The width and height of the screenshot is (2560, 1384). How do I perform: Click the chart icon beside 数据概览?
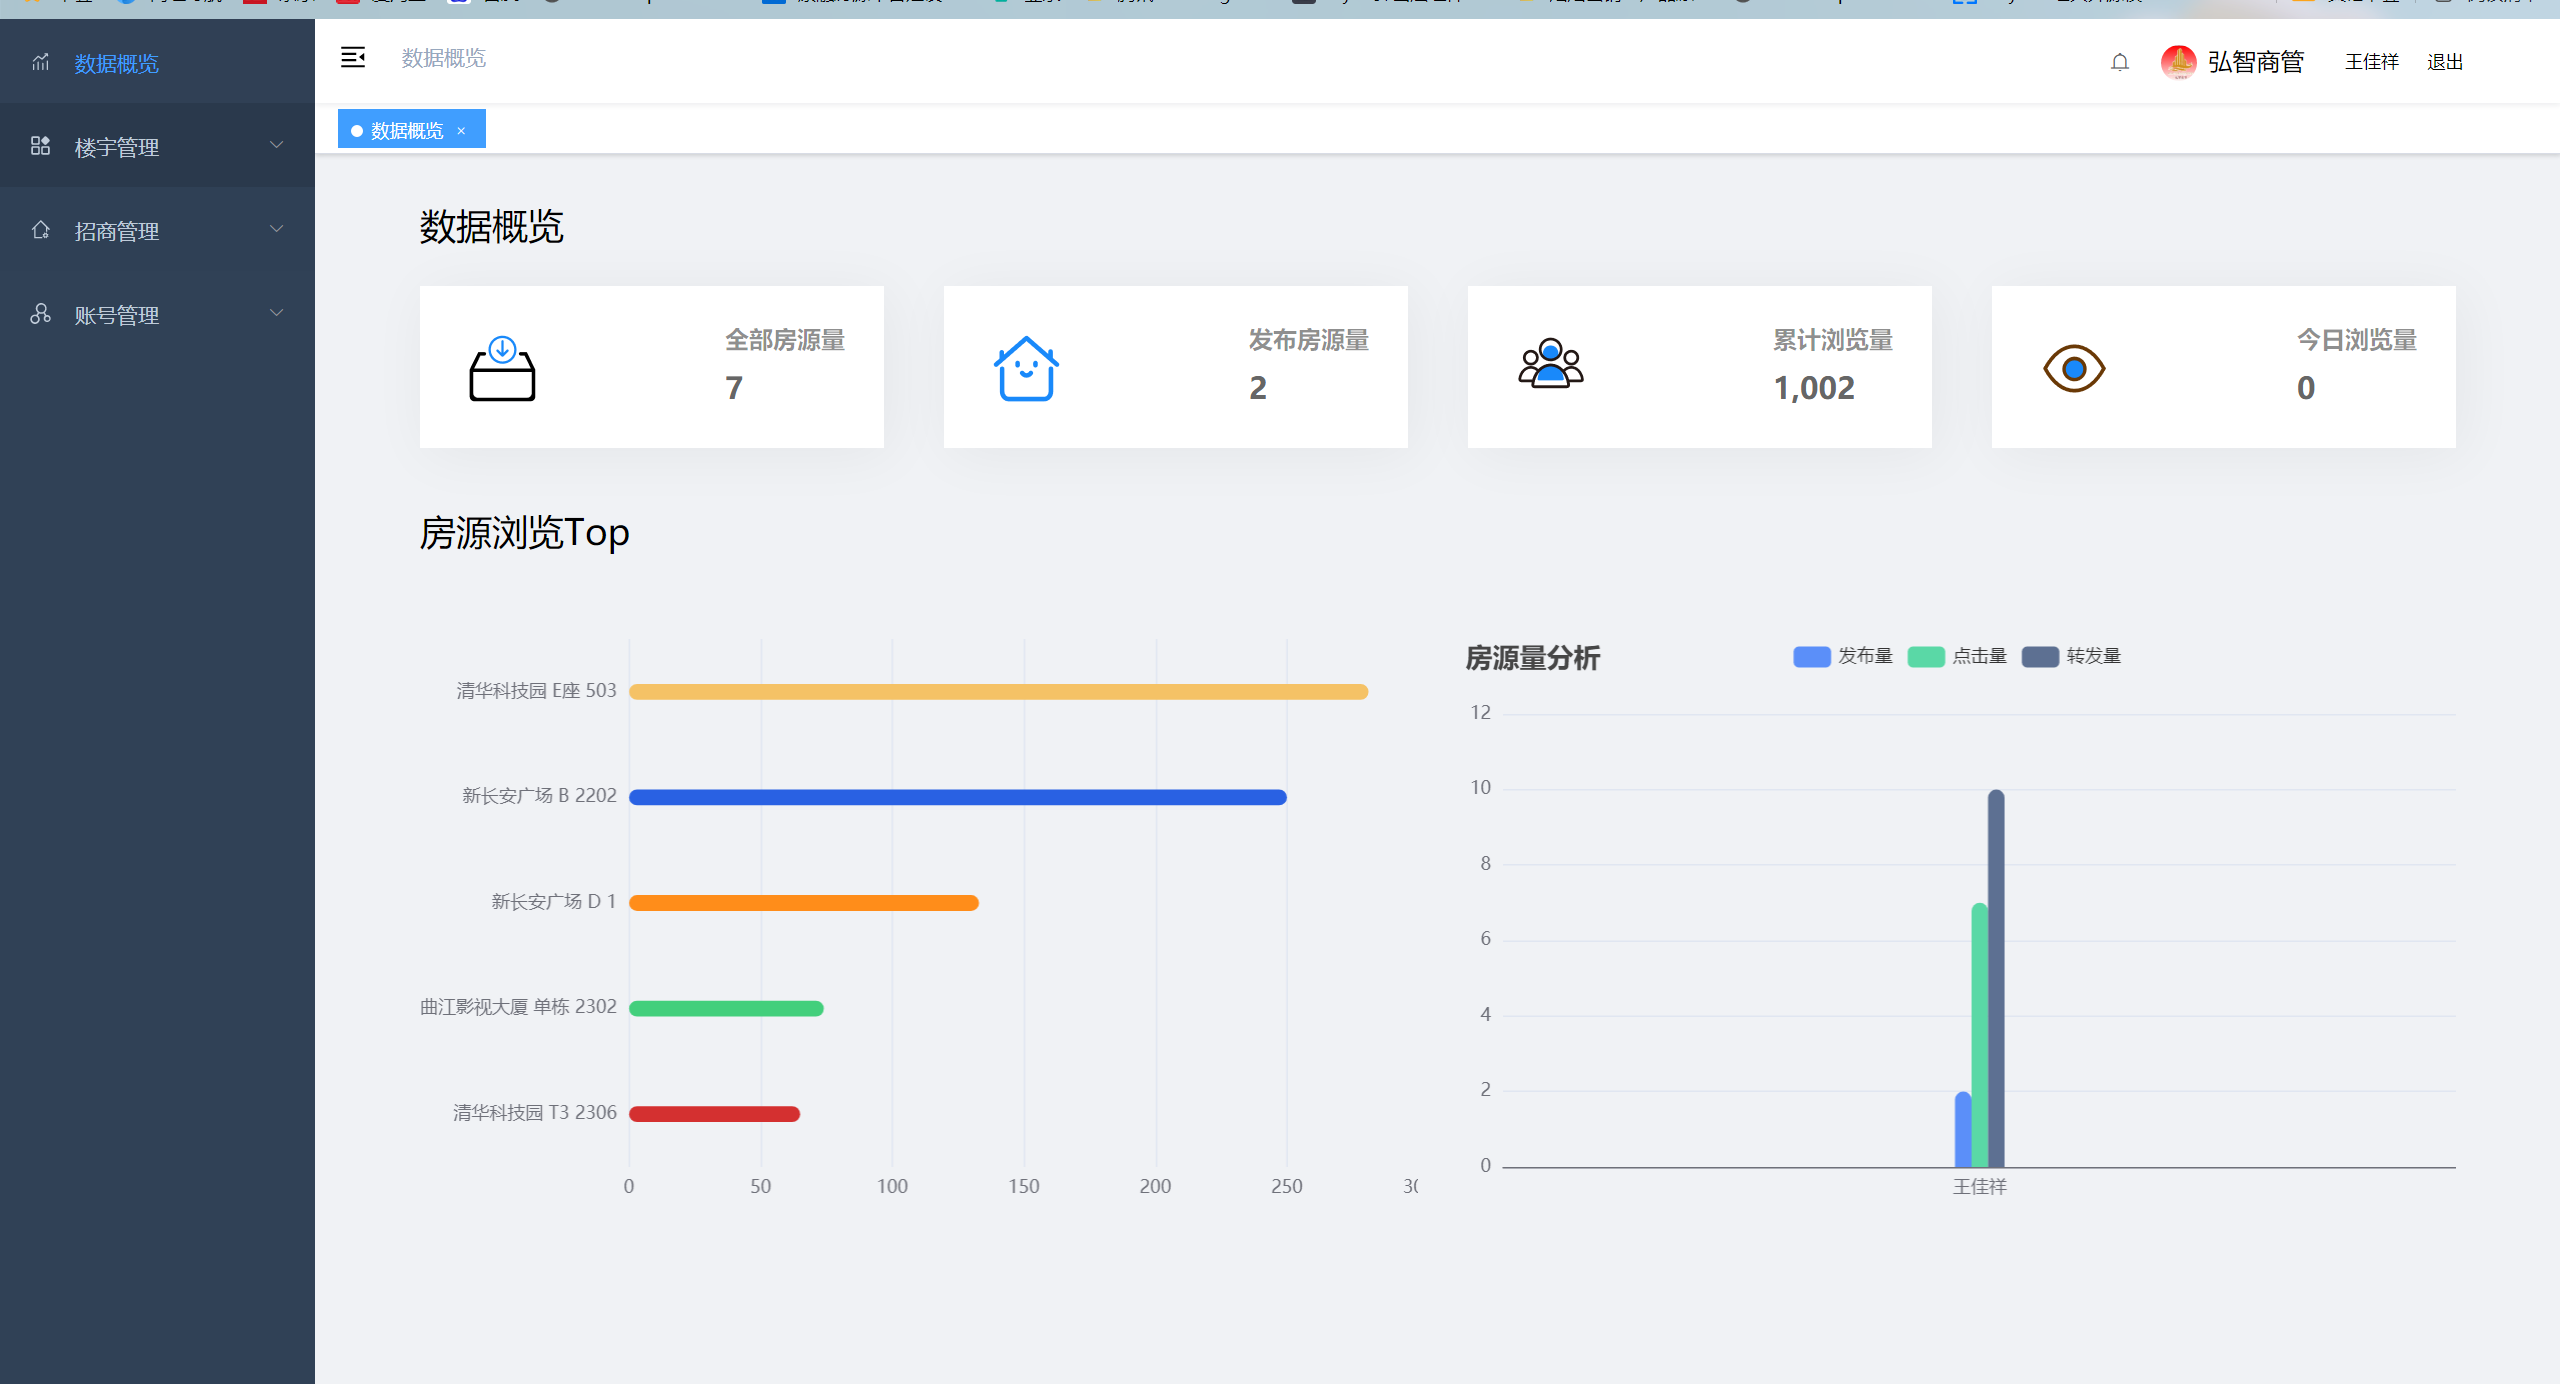[40, 63]
